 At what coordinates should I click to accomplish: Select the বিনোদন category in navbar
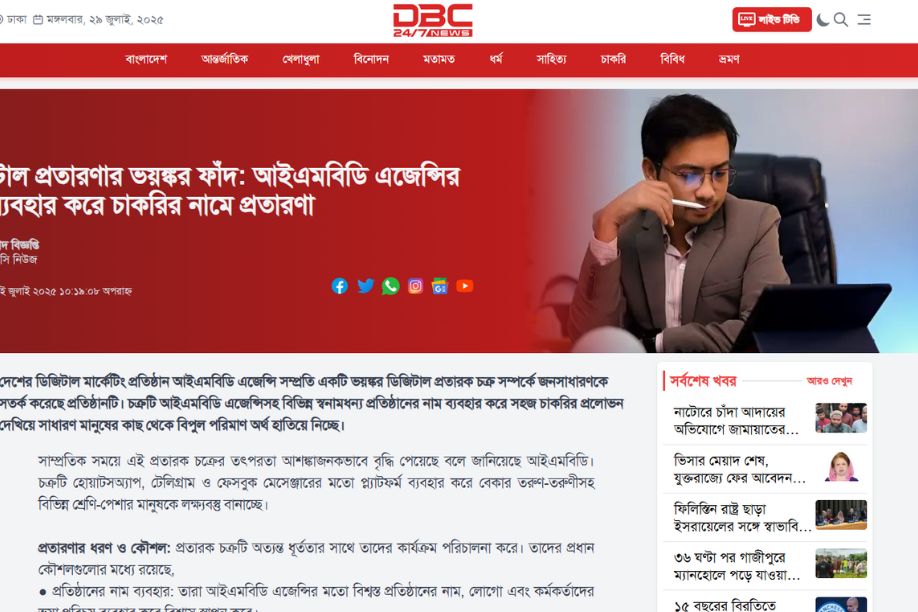pyautogui.click(x=371, y=59)
